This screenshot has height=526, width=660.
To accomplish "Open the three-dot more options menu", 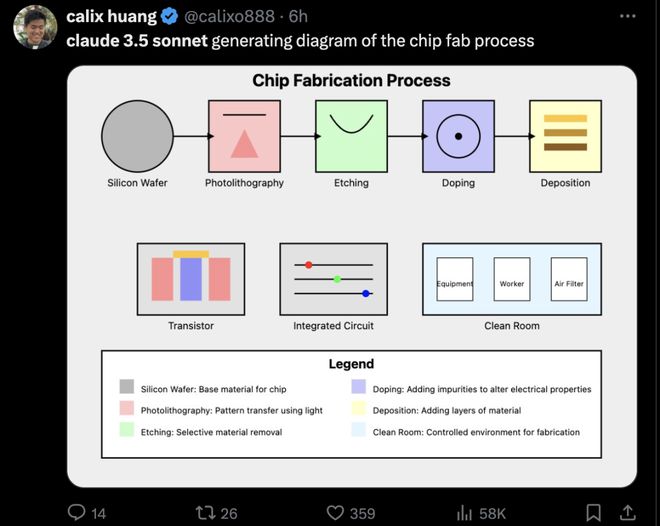I will pos(628,16).
